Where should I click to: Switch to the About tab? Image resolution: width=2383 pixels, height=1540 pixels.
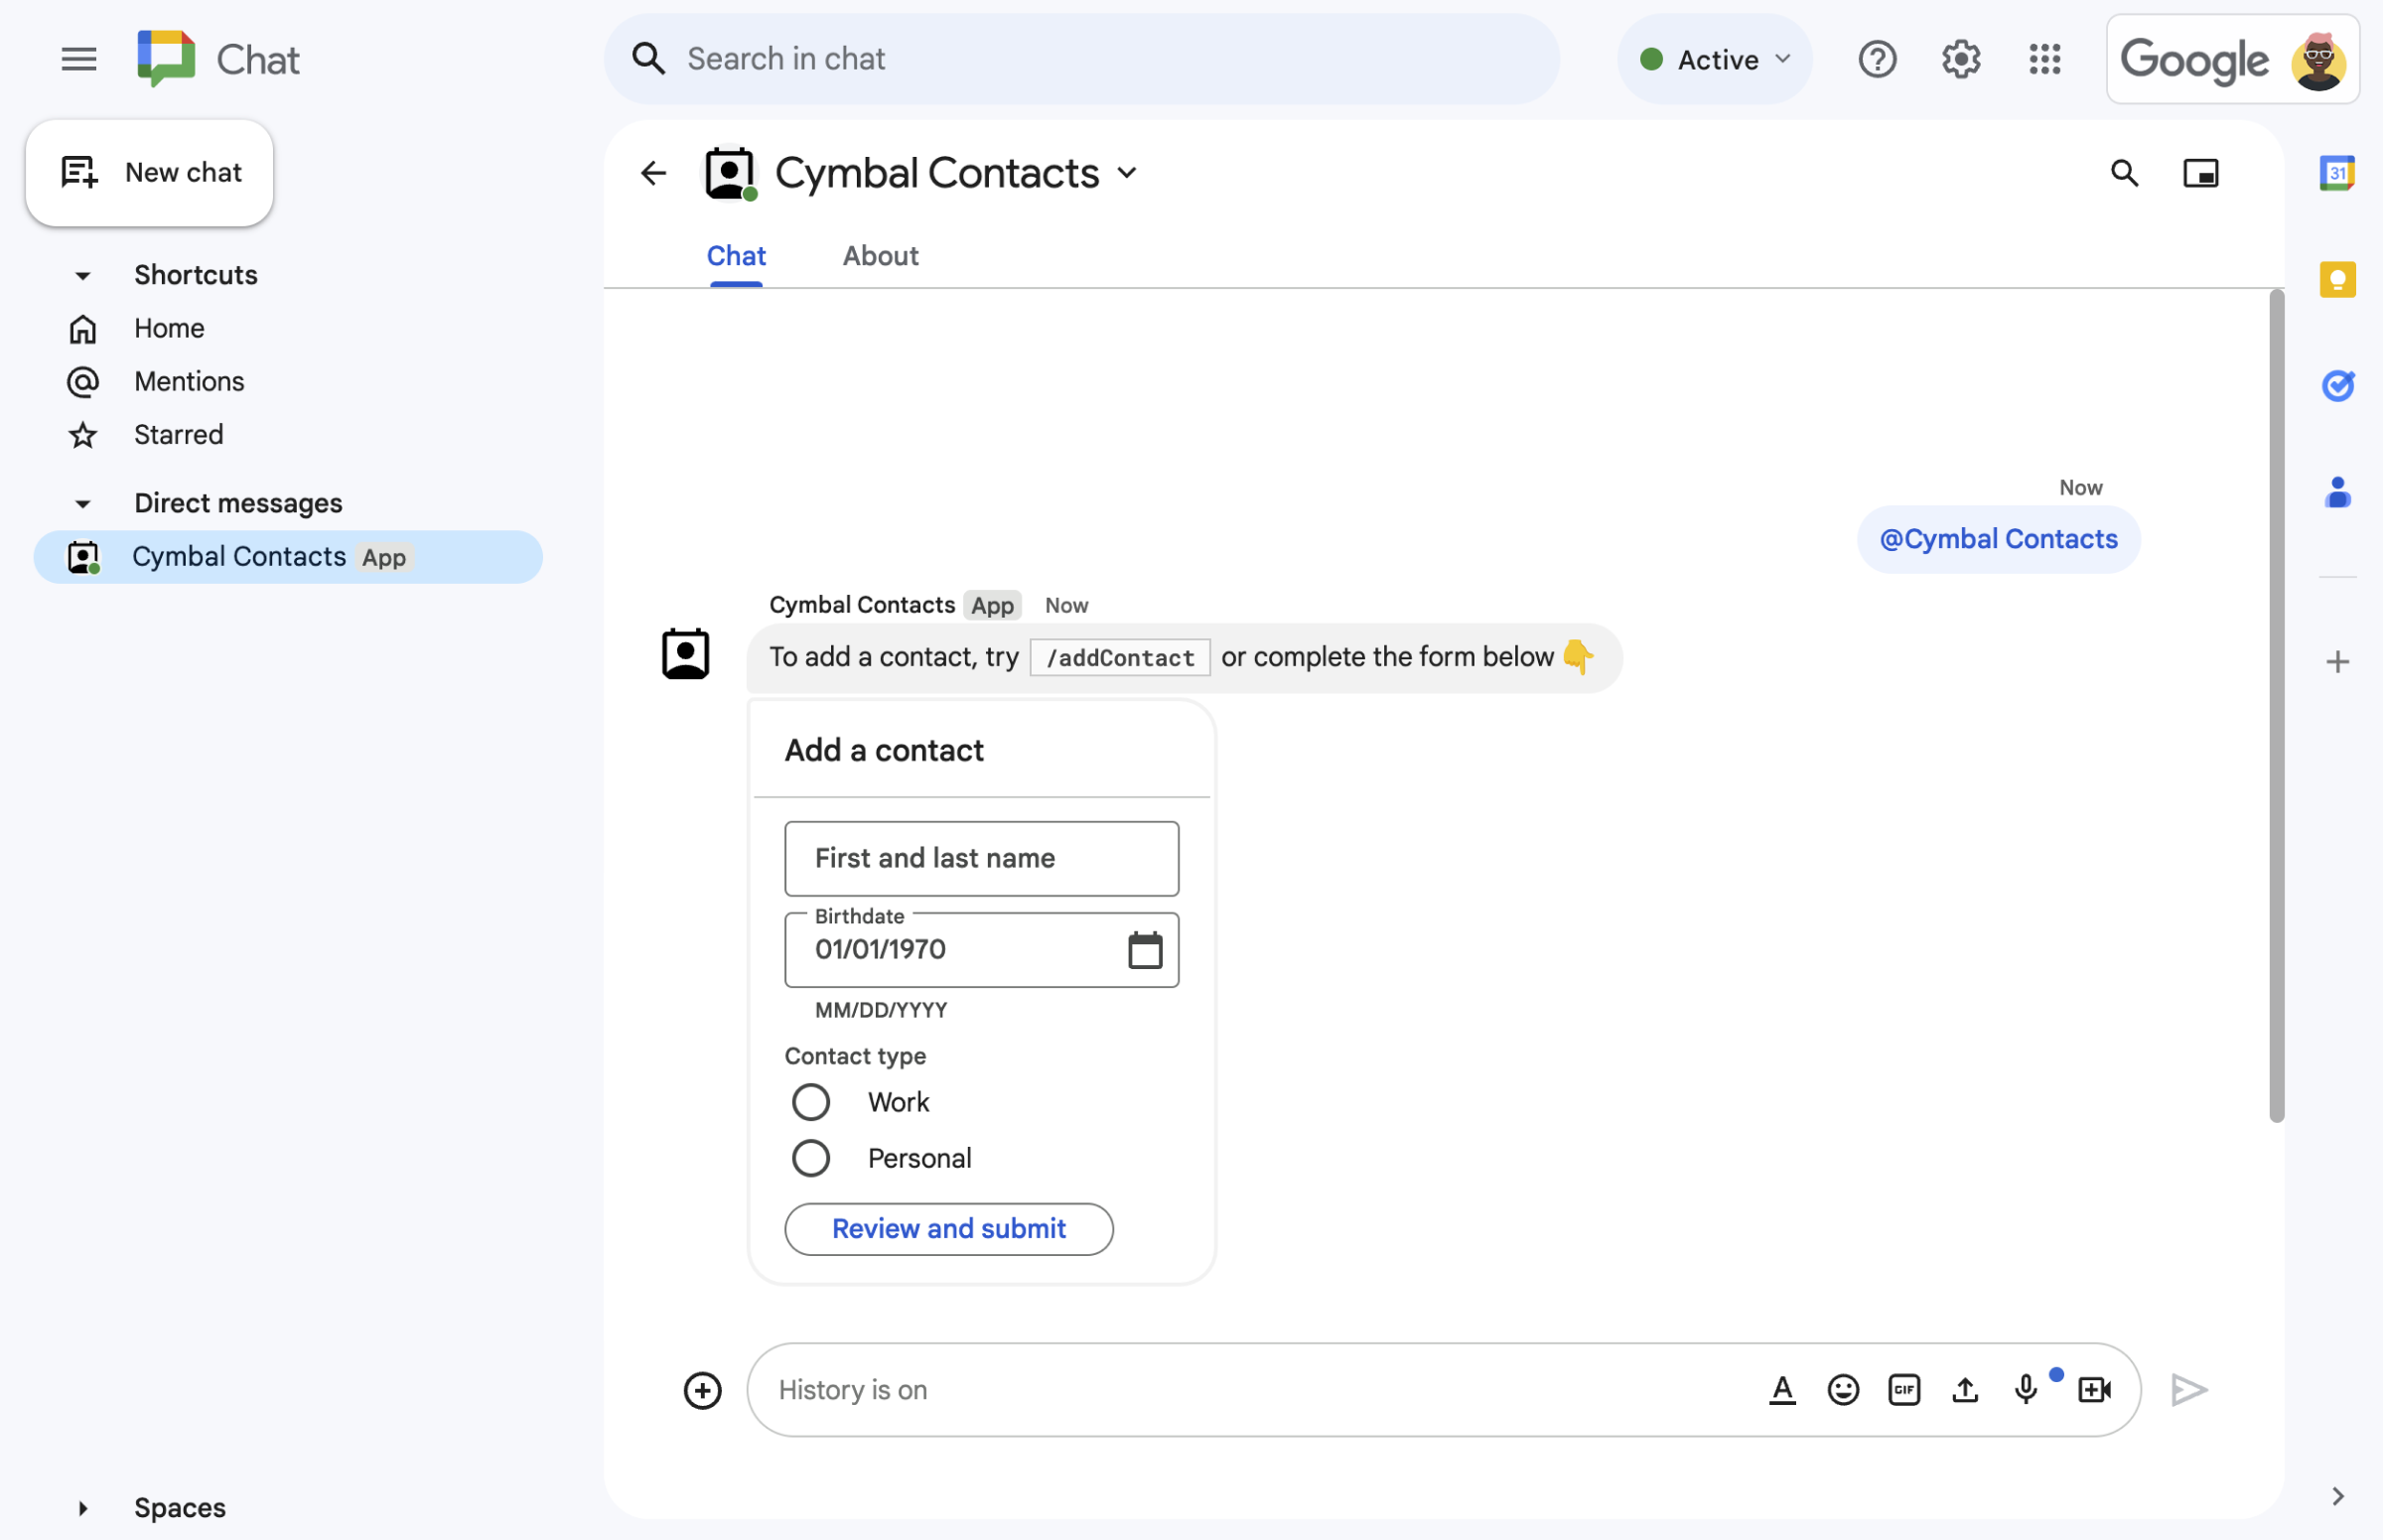tap(879, 253)
